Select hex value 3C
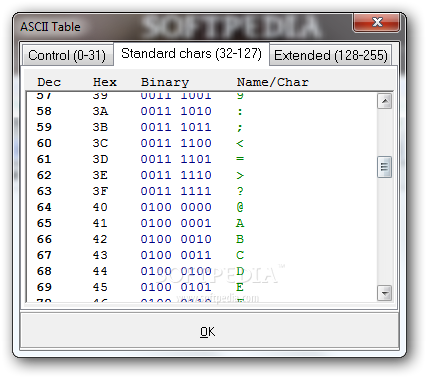 (x=100, y=143)
